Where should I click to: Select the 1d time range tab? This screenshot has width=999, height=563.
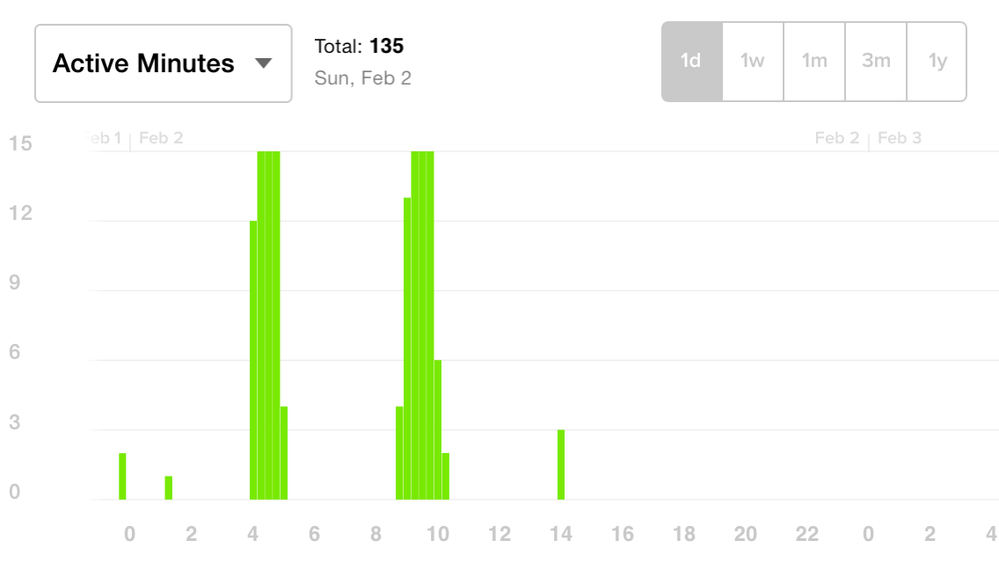[692, 61]
